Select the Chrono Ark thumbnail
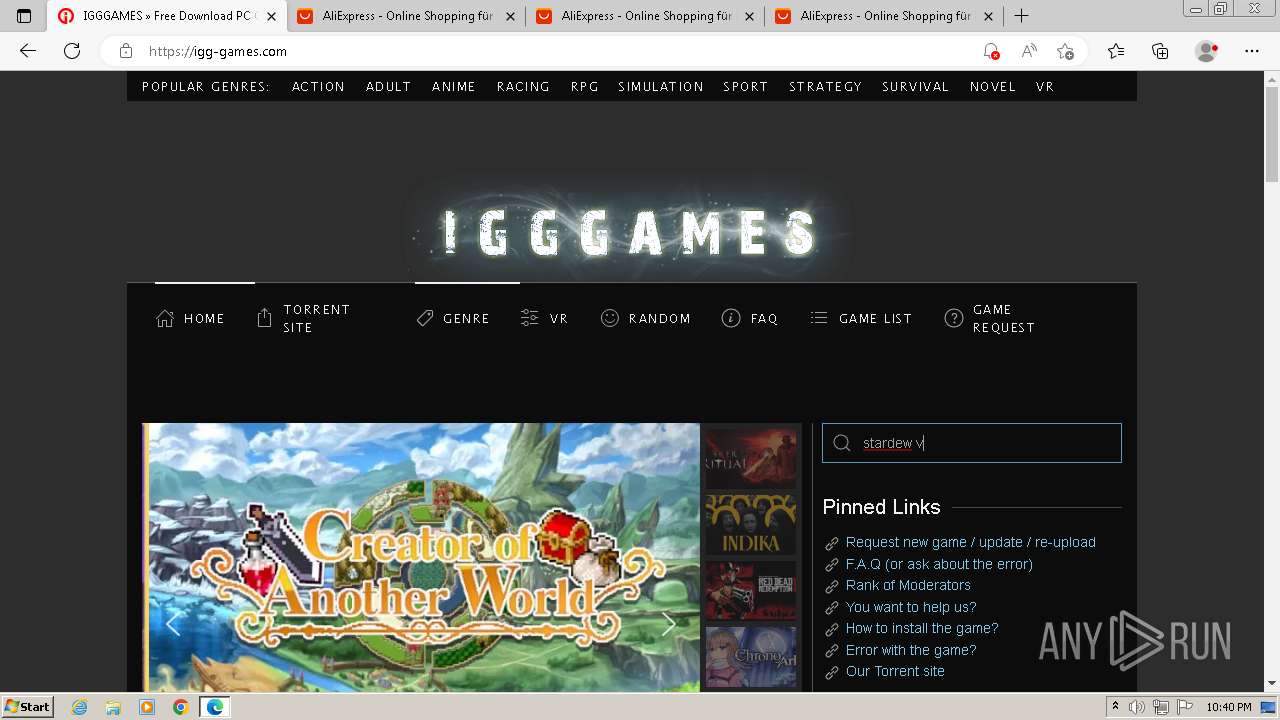The image size is (1280, 720). (x=751, y=657)
